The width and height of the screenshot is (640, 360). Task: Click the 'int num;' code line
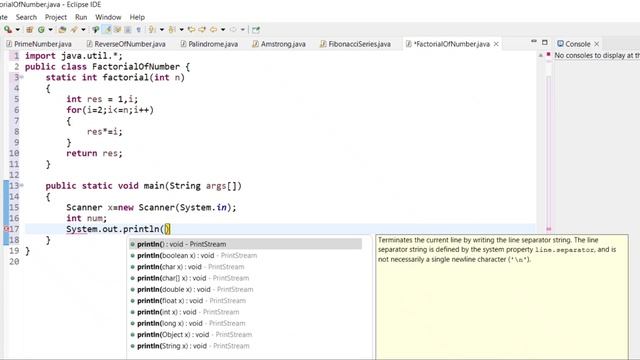87,218
